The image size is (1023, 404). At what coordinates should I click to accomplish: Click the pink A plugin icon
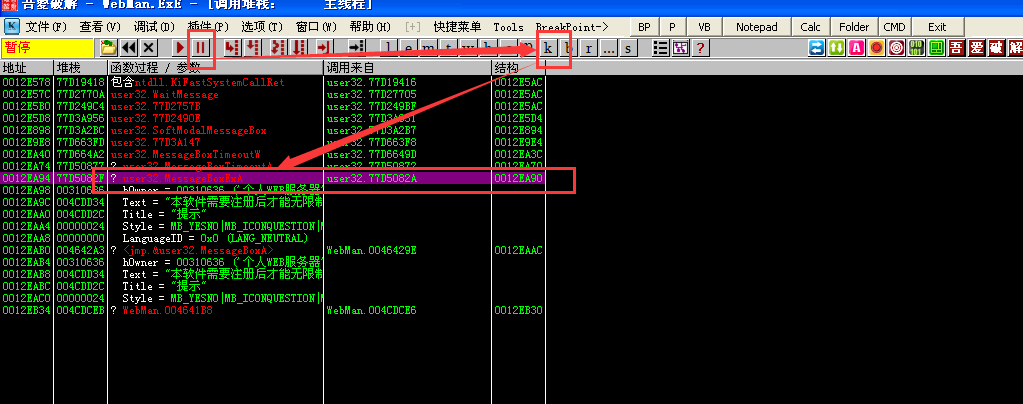coord(857,48)
